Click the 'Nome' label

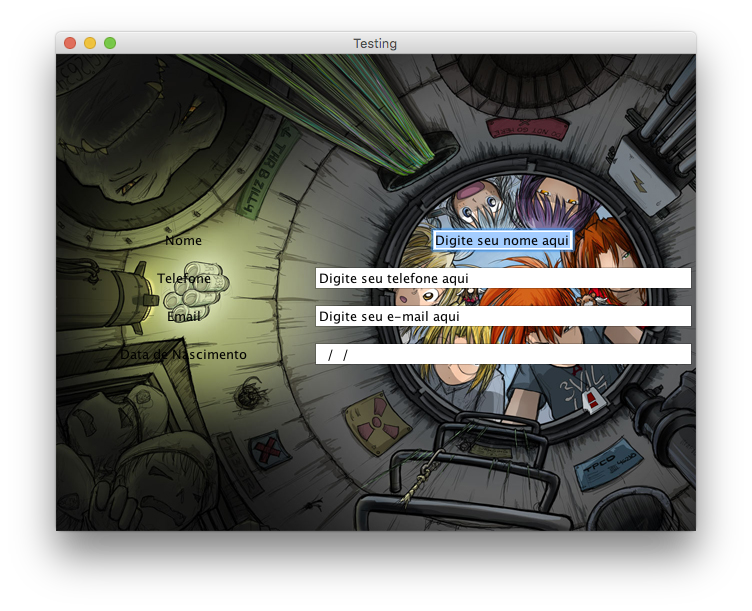[x=183, y=240]
